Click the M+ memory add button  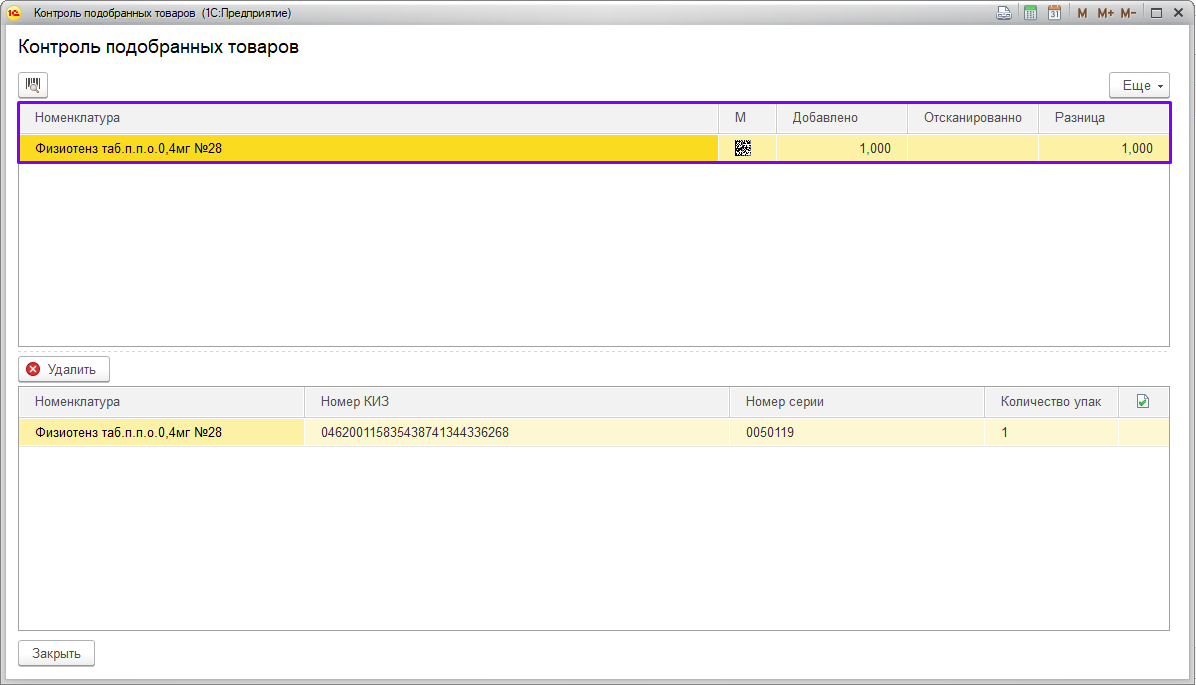(x=1105, y=13)
